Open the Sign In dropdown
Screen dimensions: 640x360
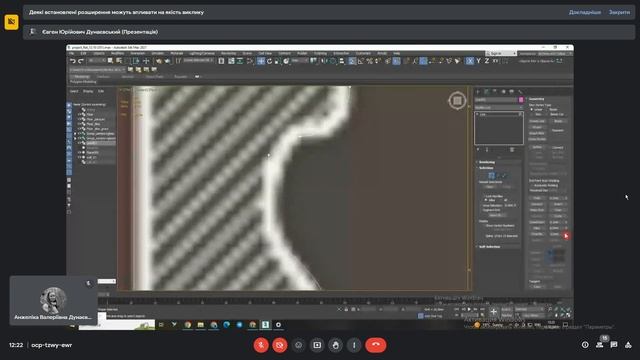(501, 53)
